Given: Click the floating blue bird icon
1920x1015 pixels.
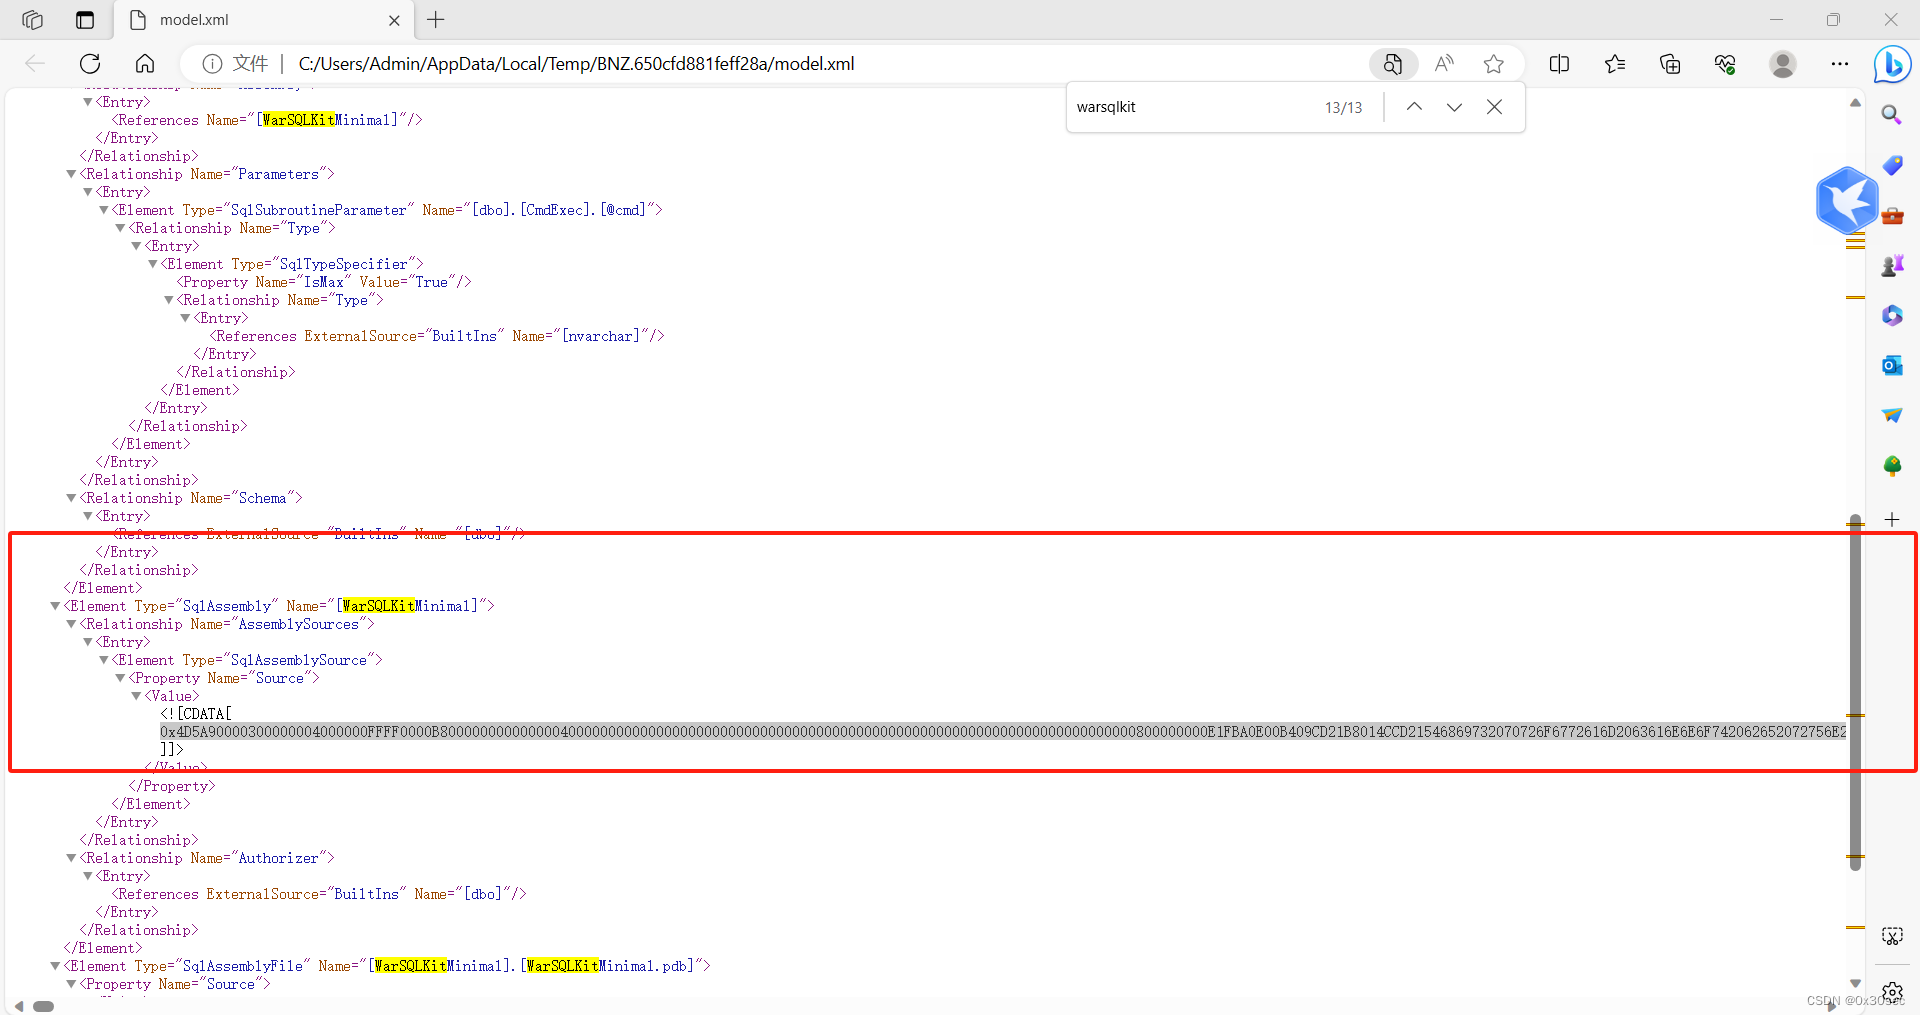Looking at the screenshot, I should (1846, 200).
